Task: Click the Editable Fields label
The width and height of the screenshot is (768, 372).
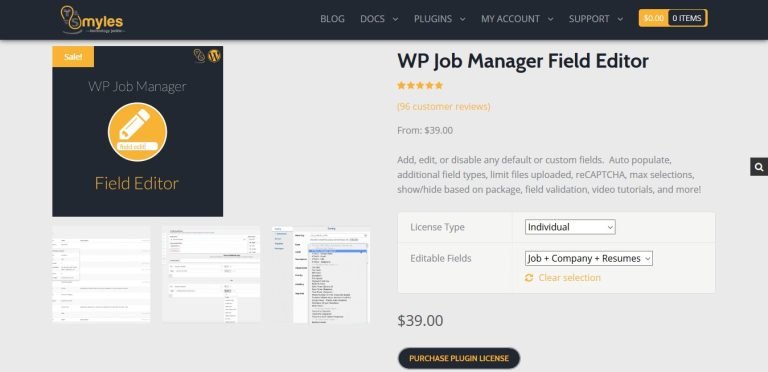Action: pos(441,258)
